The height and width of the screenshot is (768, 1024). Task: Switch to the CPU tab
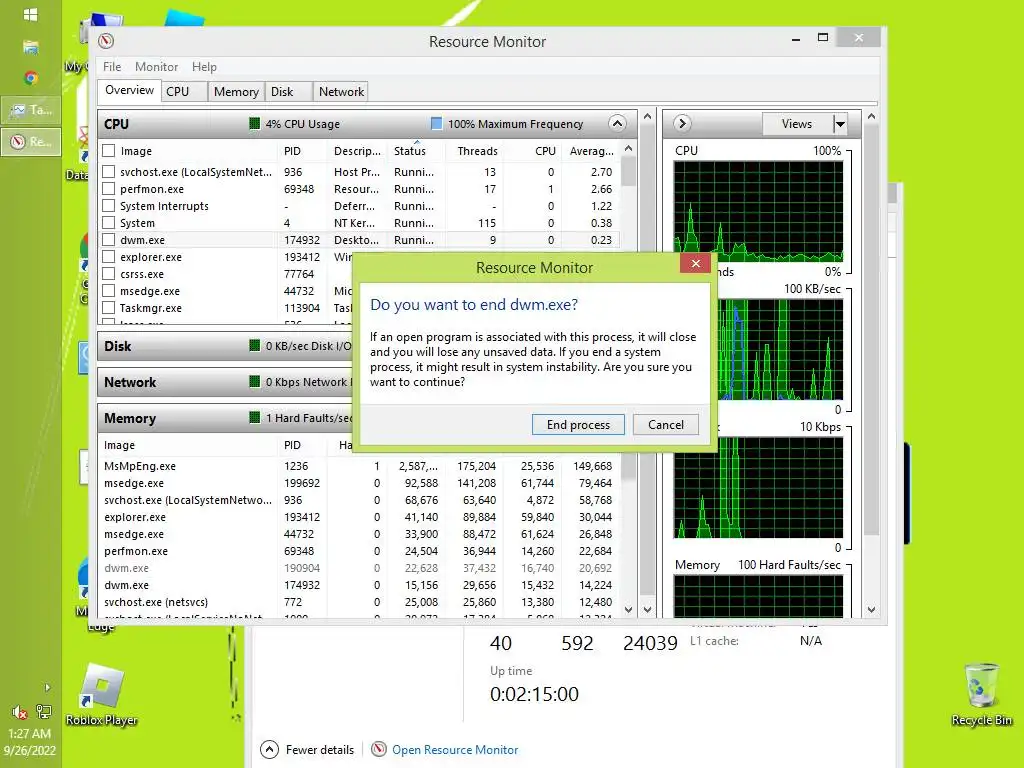pos(185,91)
